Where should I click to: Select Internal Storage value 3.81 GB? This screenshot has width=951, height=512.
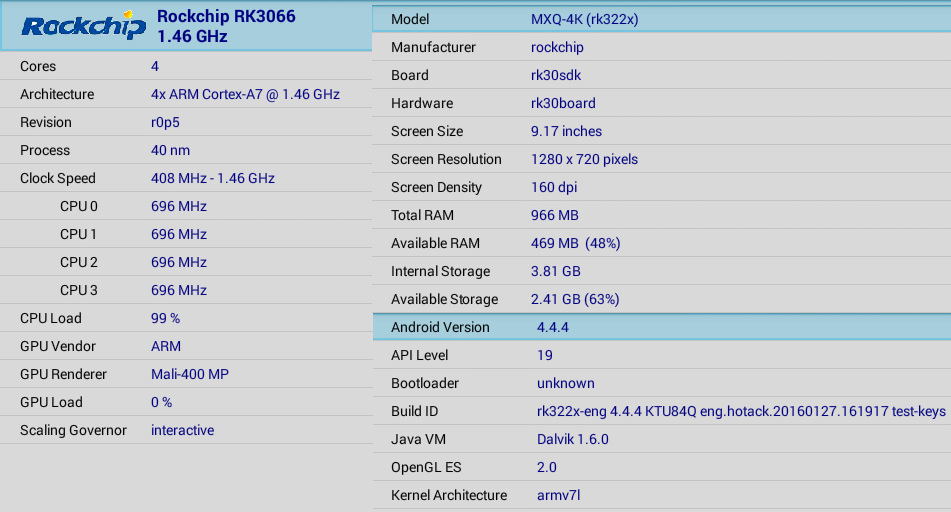click(556, 271)
